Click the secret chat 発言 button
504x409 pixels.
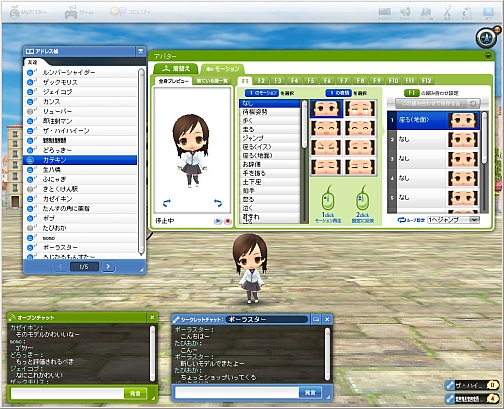310,393
